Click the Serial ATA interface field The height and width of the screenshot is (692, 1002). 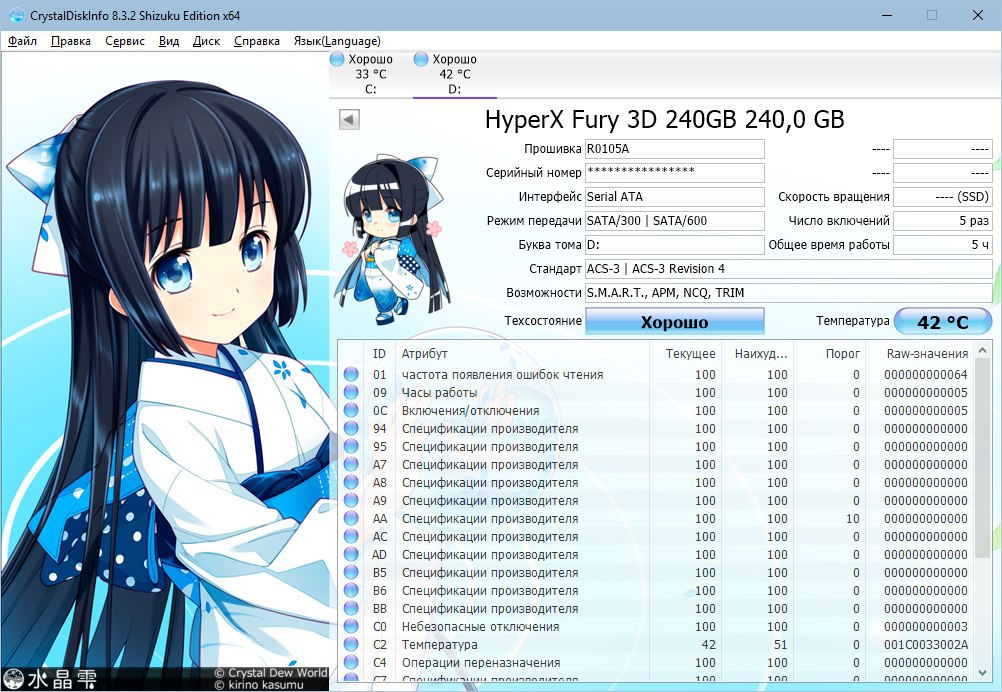point(674,197)
